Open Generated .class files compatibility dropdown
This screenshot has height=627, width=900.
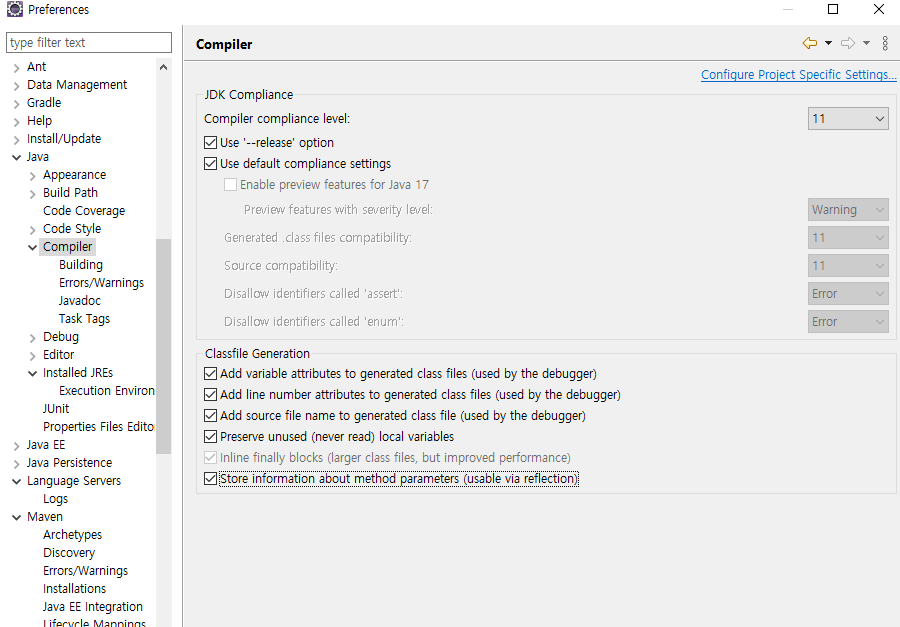point(848,238)
